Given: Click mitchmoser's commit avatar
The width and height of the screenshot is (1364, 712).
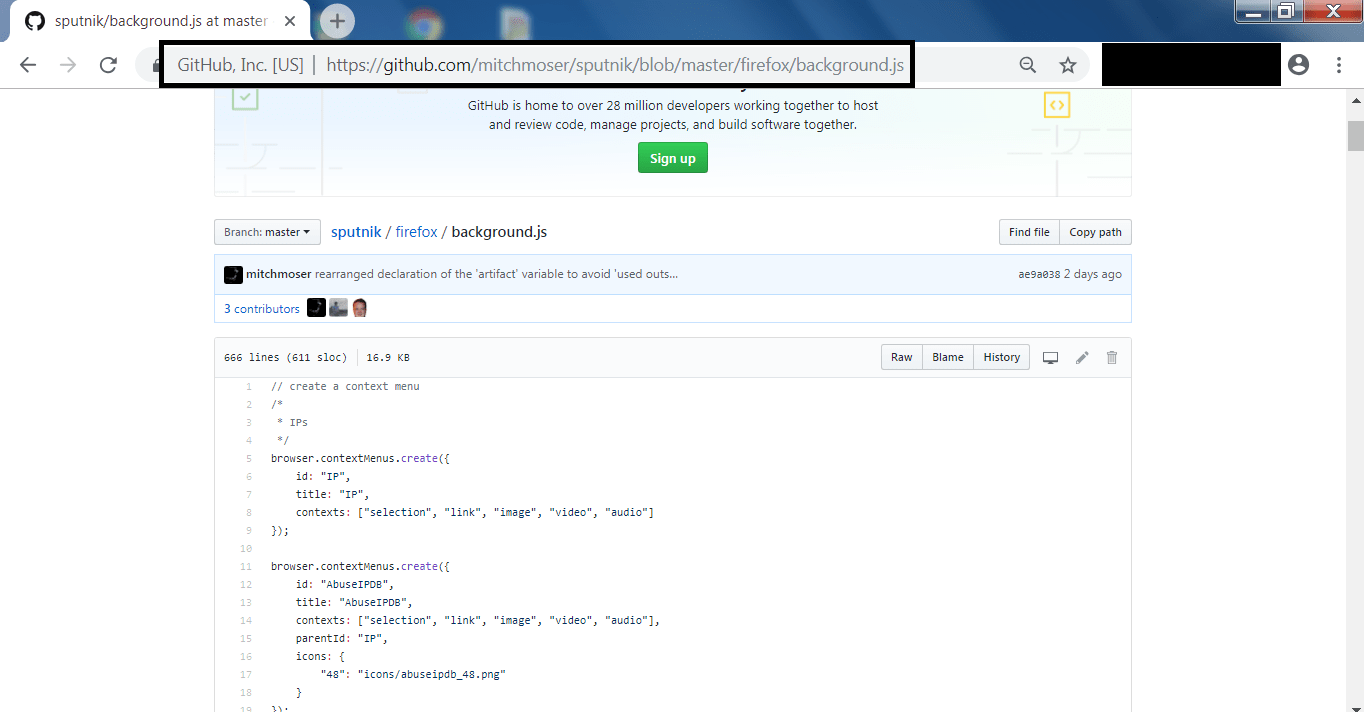Looking at the screenshot, I should (233, 273).
